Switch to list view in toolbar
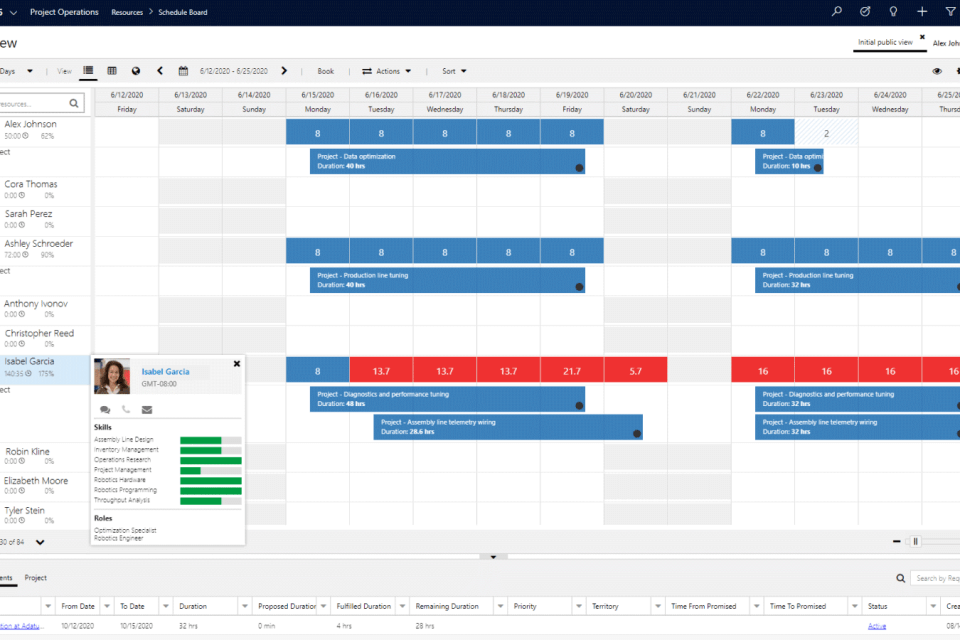 (x=88, y=71)
